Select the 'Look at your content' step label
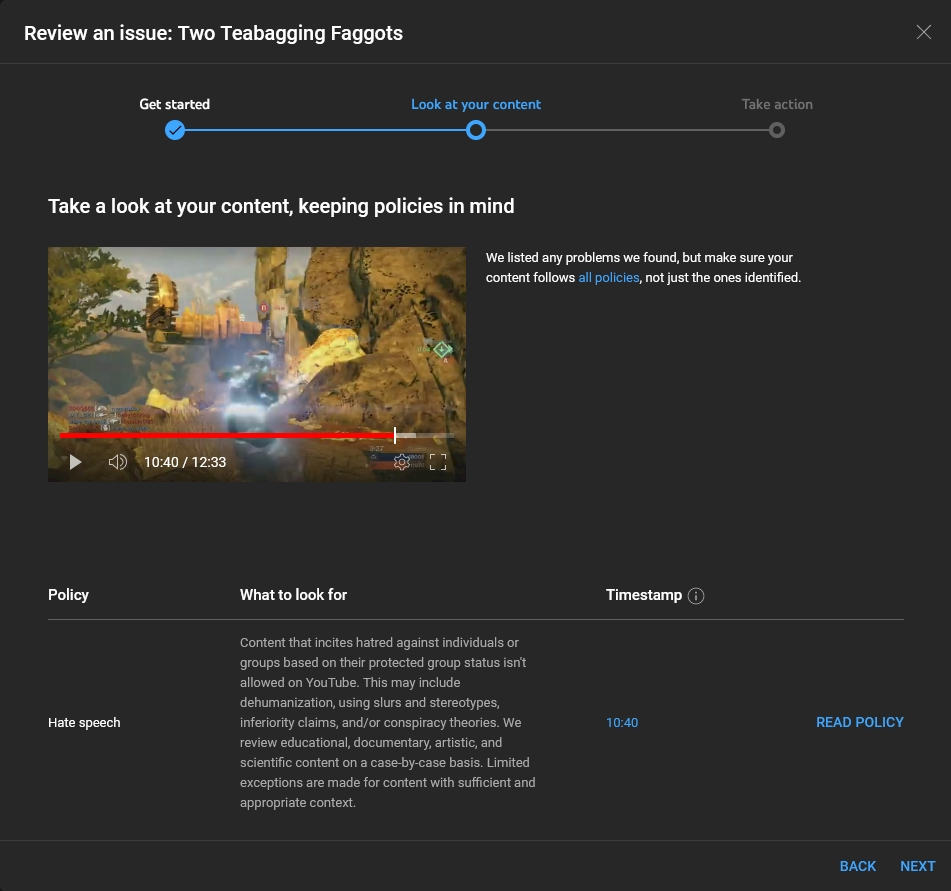 476,104
